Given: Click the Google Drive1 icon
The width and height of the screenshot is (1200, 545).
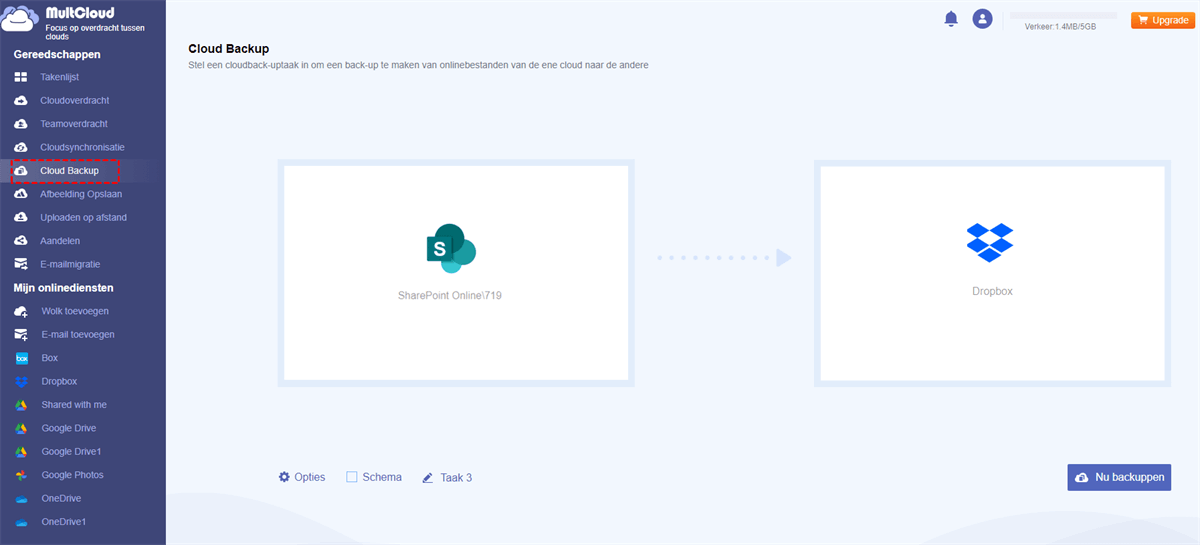Looking at the screenshot, I should pyautogui.click(x=21, y=451).
